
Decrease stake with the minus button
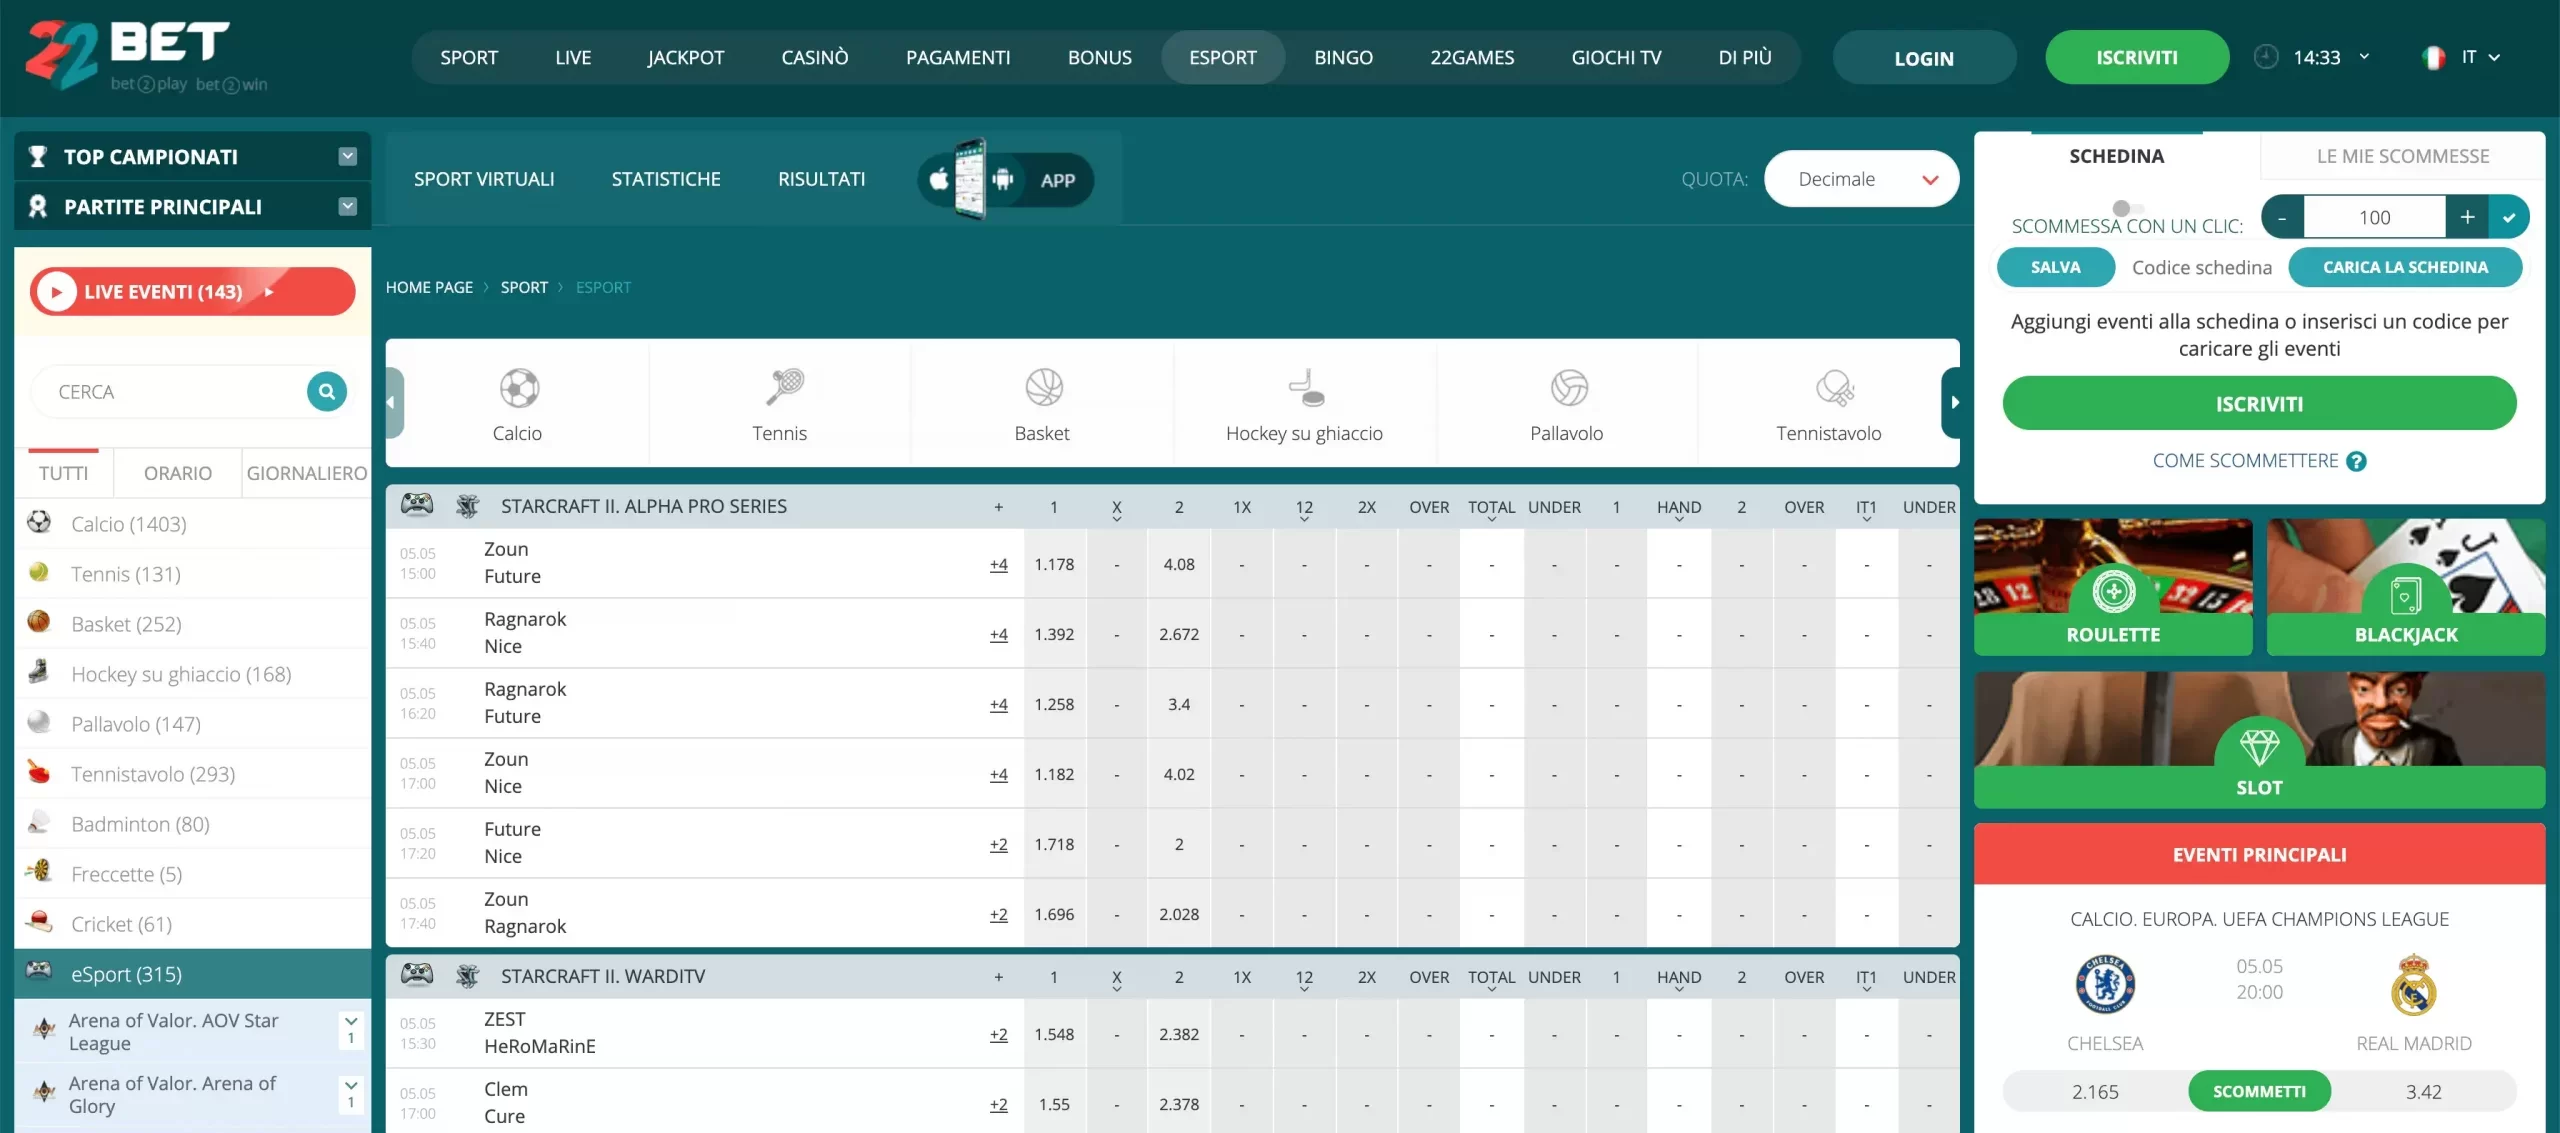2282,217
